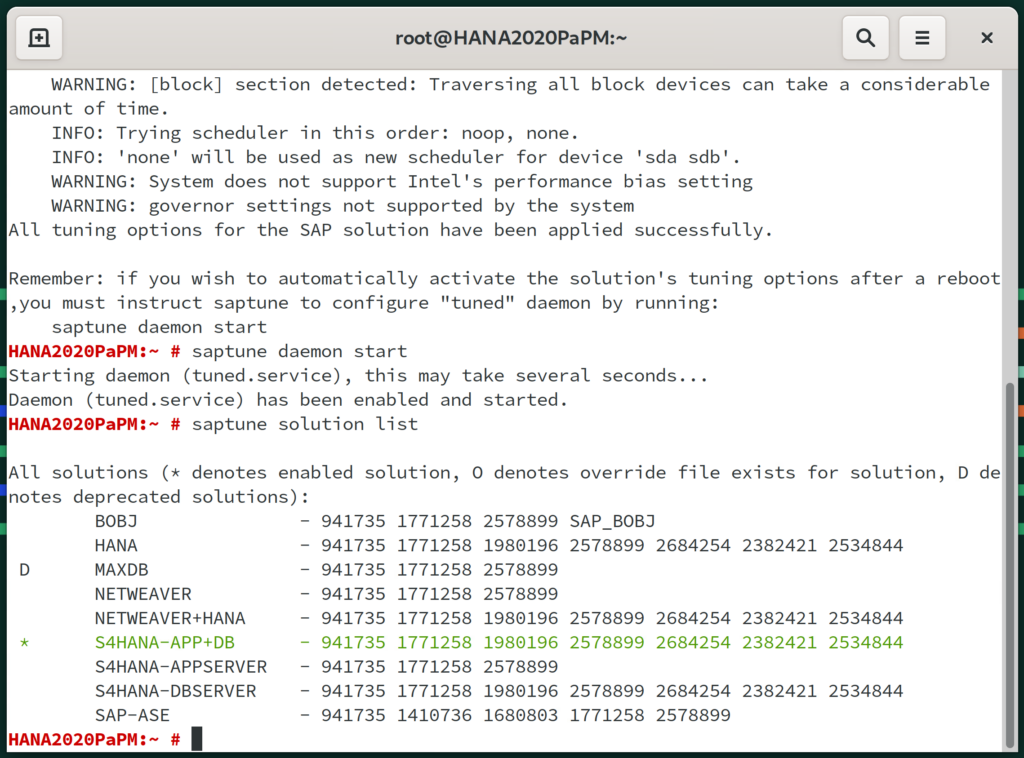Click the S4HANA-DBSERVER solution name
Screen dimensions: 1024x758
tap(176, 691)
